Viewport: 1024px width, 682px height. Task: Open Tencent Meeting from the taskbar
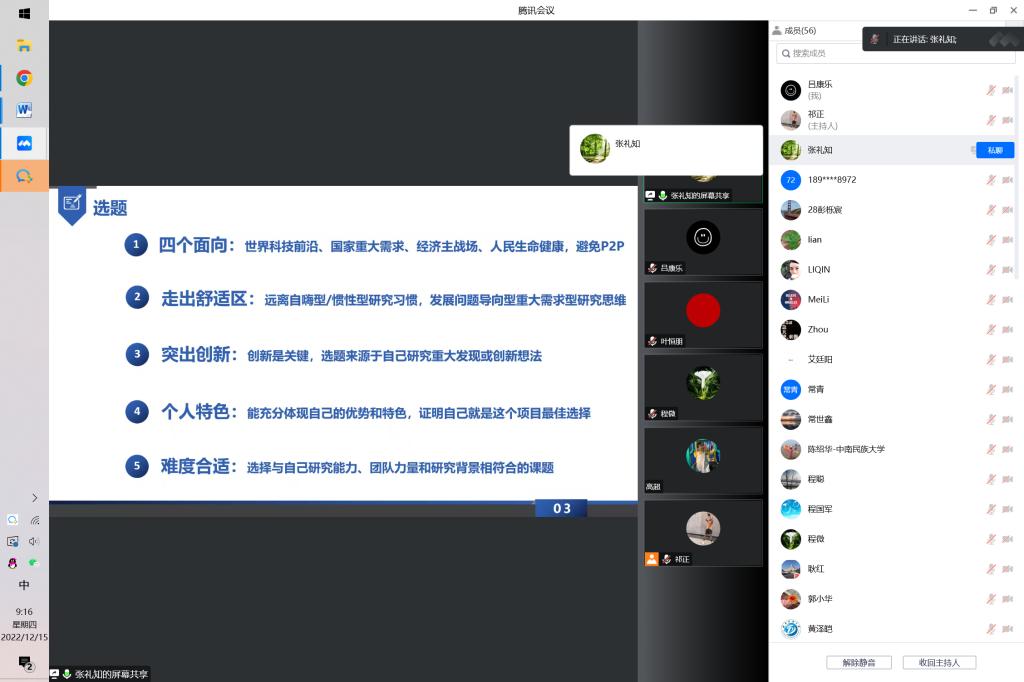click(24, 143)
